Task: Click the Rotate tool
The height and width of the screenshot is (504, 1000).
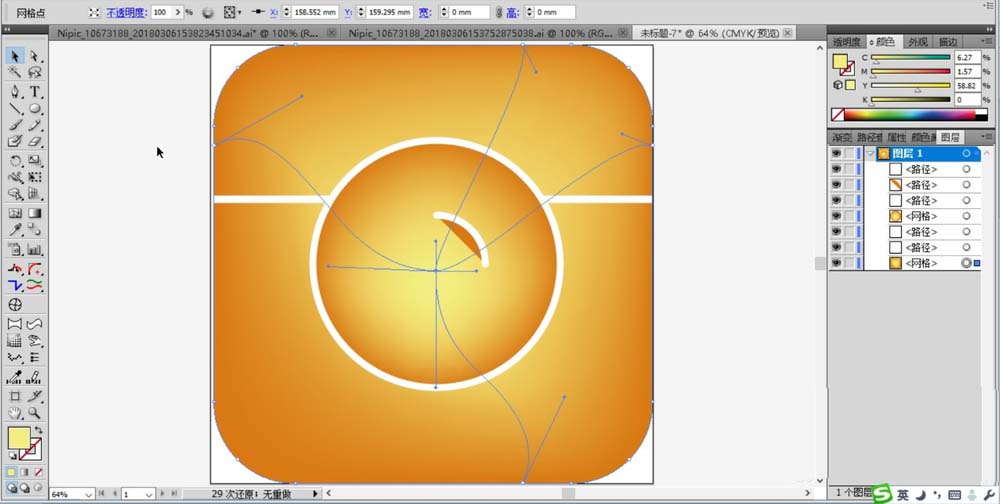Action: pyautogui.click(x=15, y=160)
